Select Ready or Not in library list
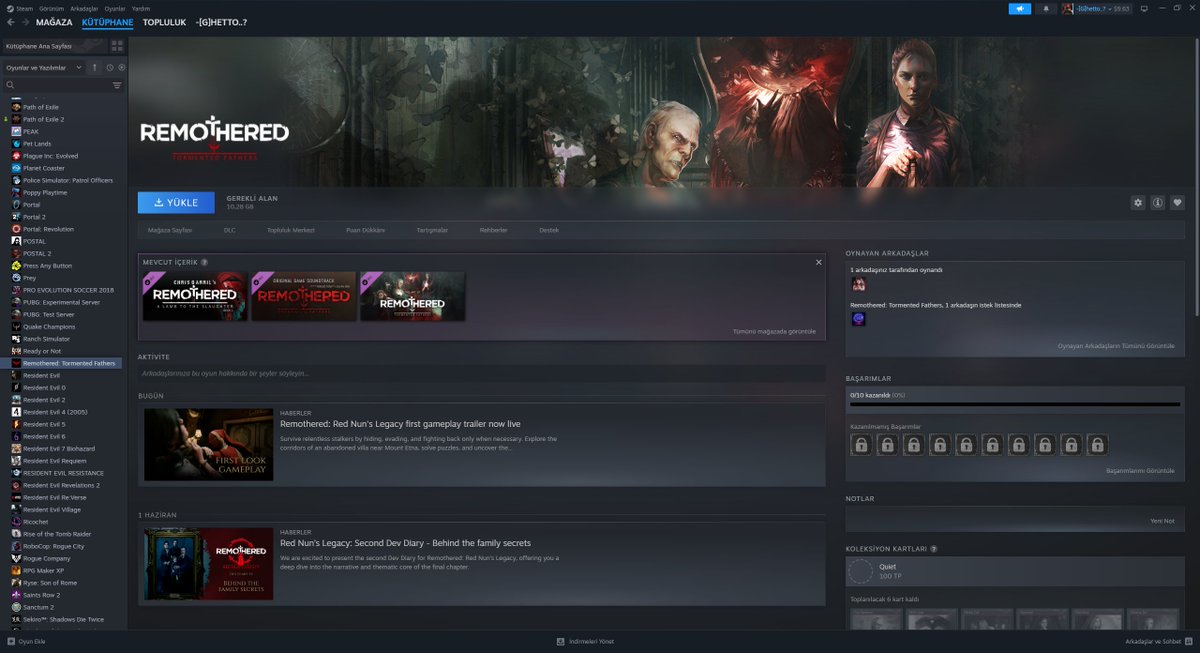1200x653 pixels. tap(41, 351)
